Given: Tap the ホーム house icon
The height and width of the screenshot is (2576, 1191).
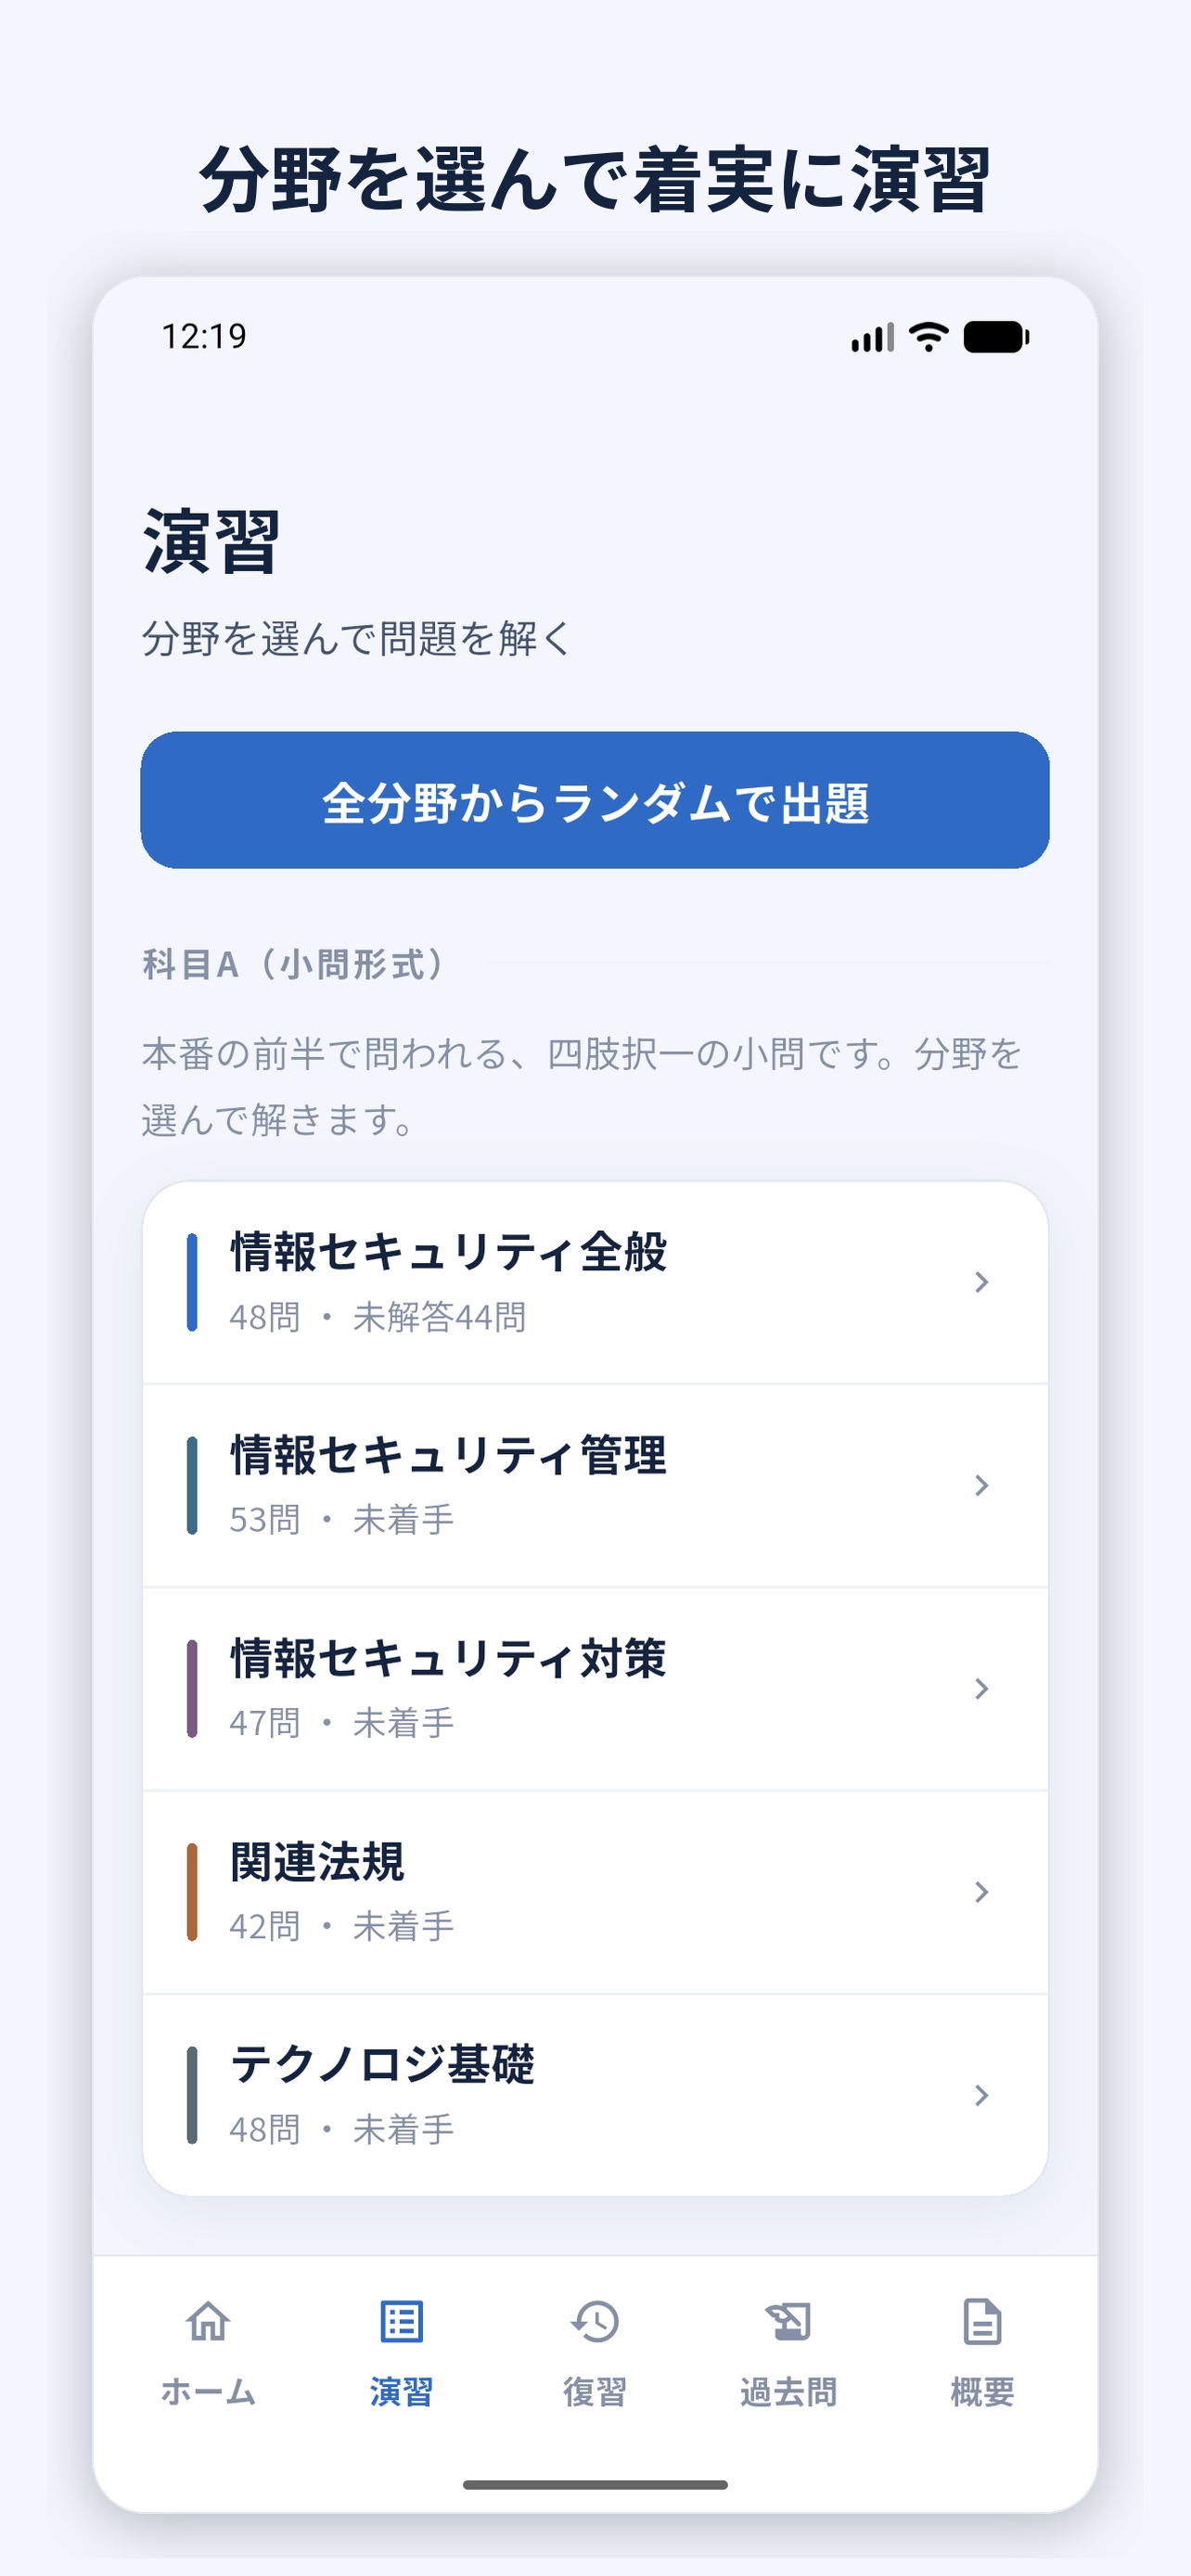Looking at the screenshot, I should point(208,2321).
